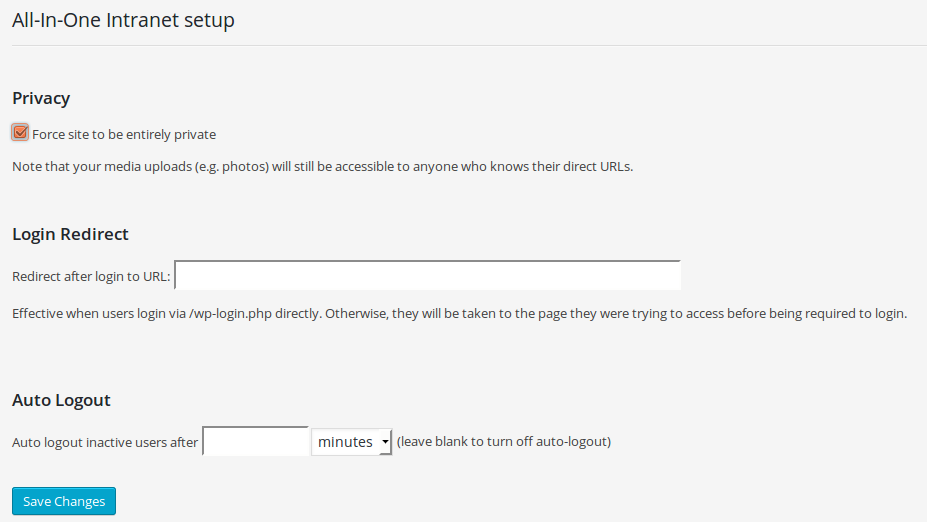This screenshot has height=522, width=927.
Task: Save the settings with Save Changes
Action: click(64, 501)
